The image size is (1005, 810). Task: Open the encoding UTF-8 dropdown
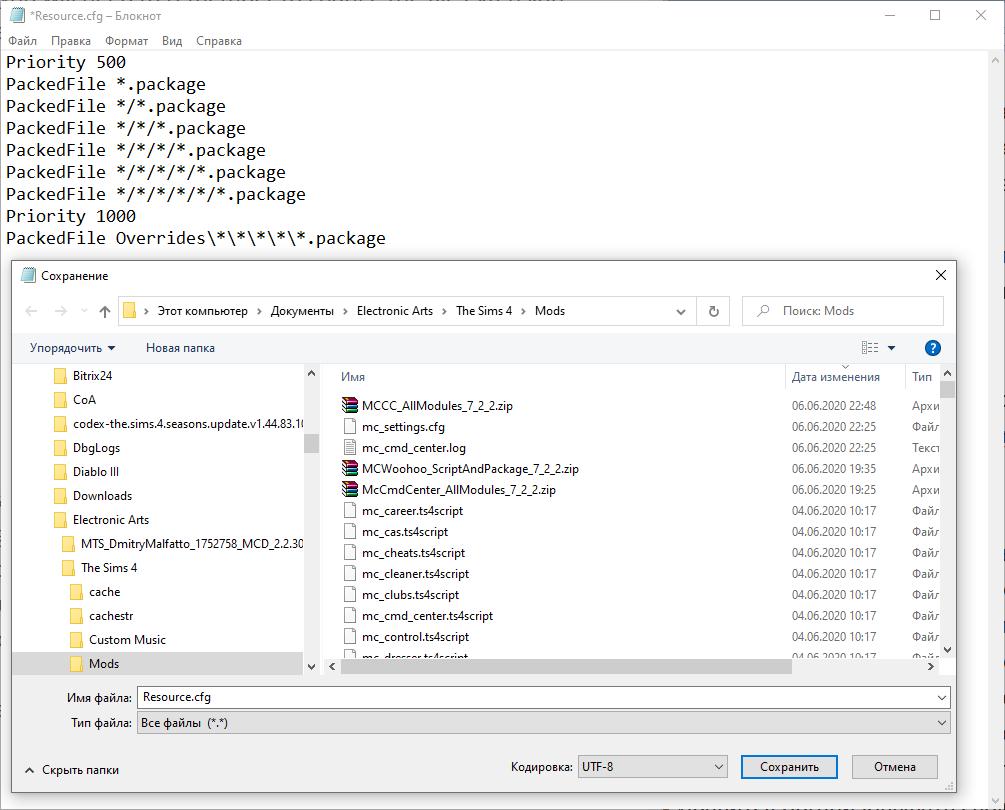652,767
